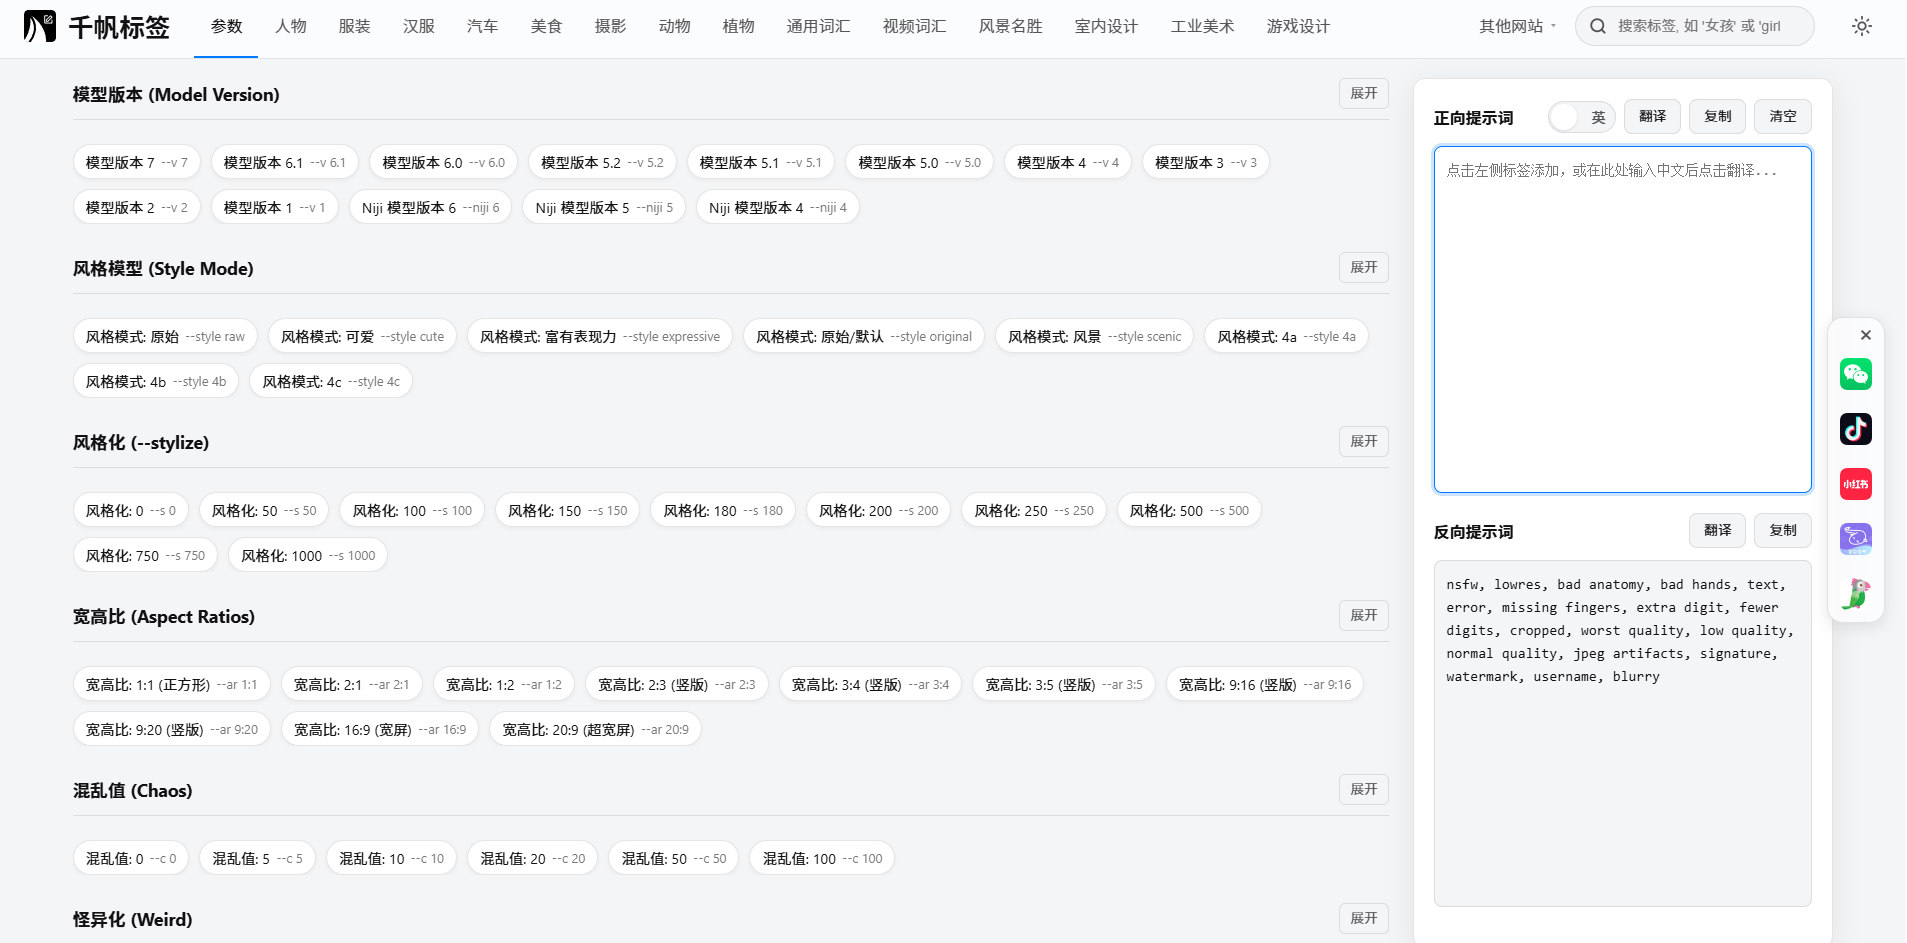Expand the 宽高比 (Aspect Ratios) section

[1363, 615]
